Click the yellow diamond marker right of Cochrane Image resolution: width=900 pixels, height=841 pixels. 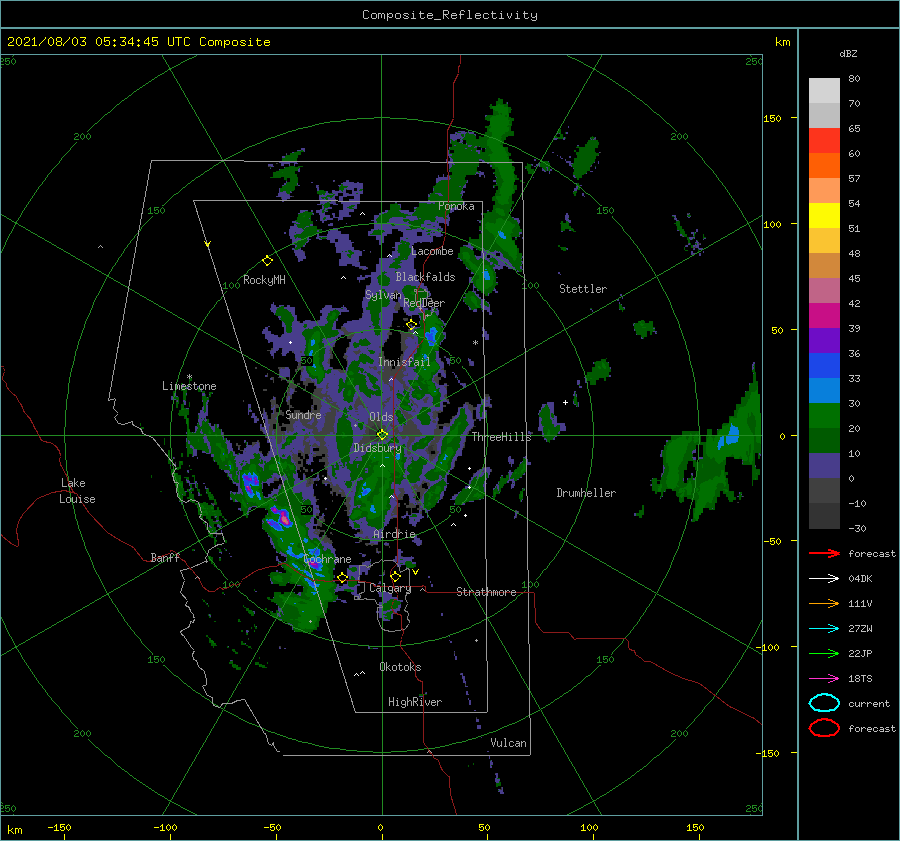(x=342, y=578)
